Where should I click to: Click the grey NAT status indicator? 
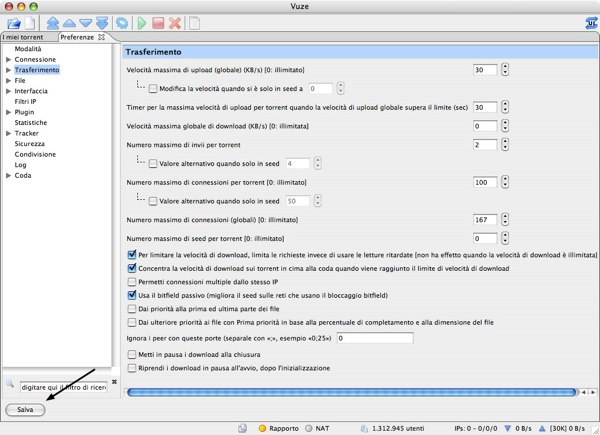point(308,428)
